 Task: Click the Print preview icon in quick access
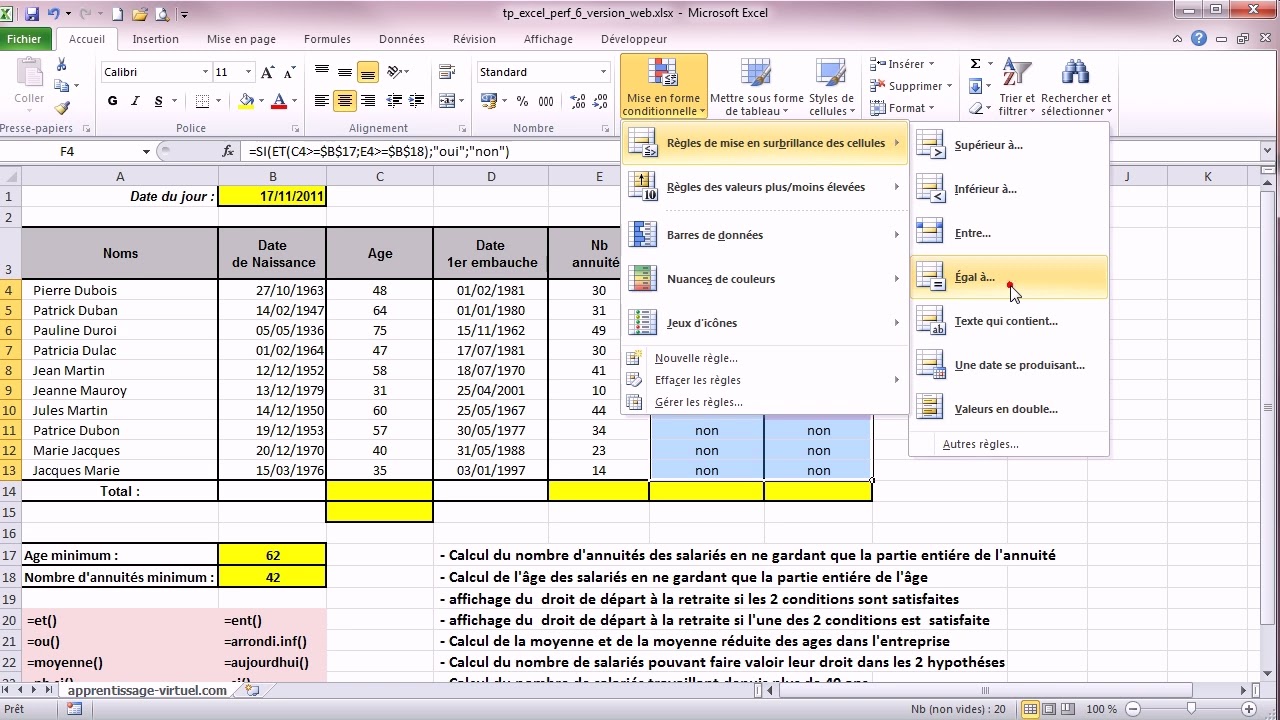160,14
